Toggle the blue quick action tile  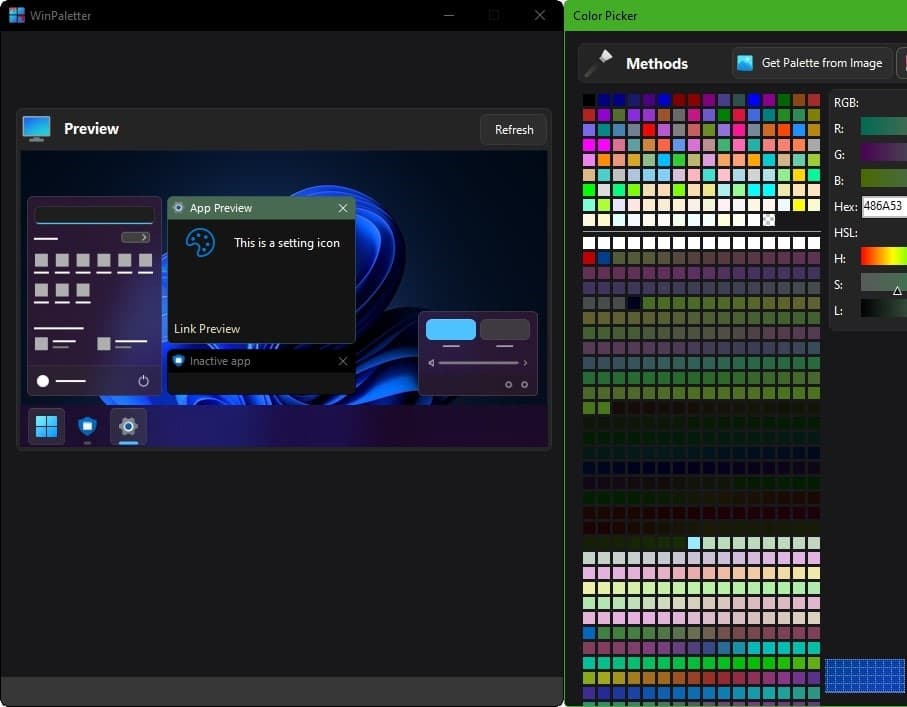[x=451, y=330]
